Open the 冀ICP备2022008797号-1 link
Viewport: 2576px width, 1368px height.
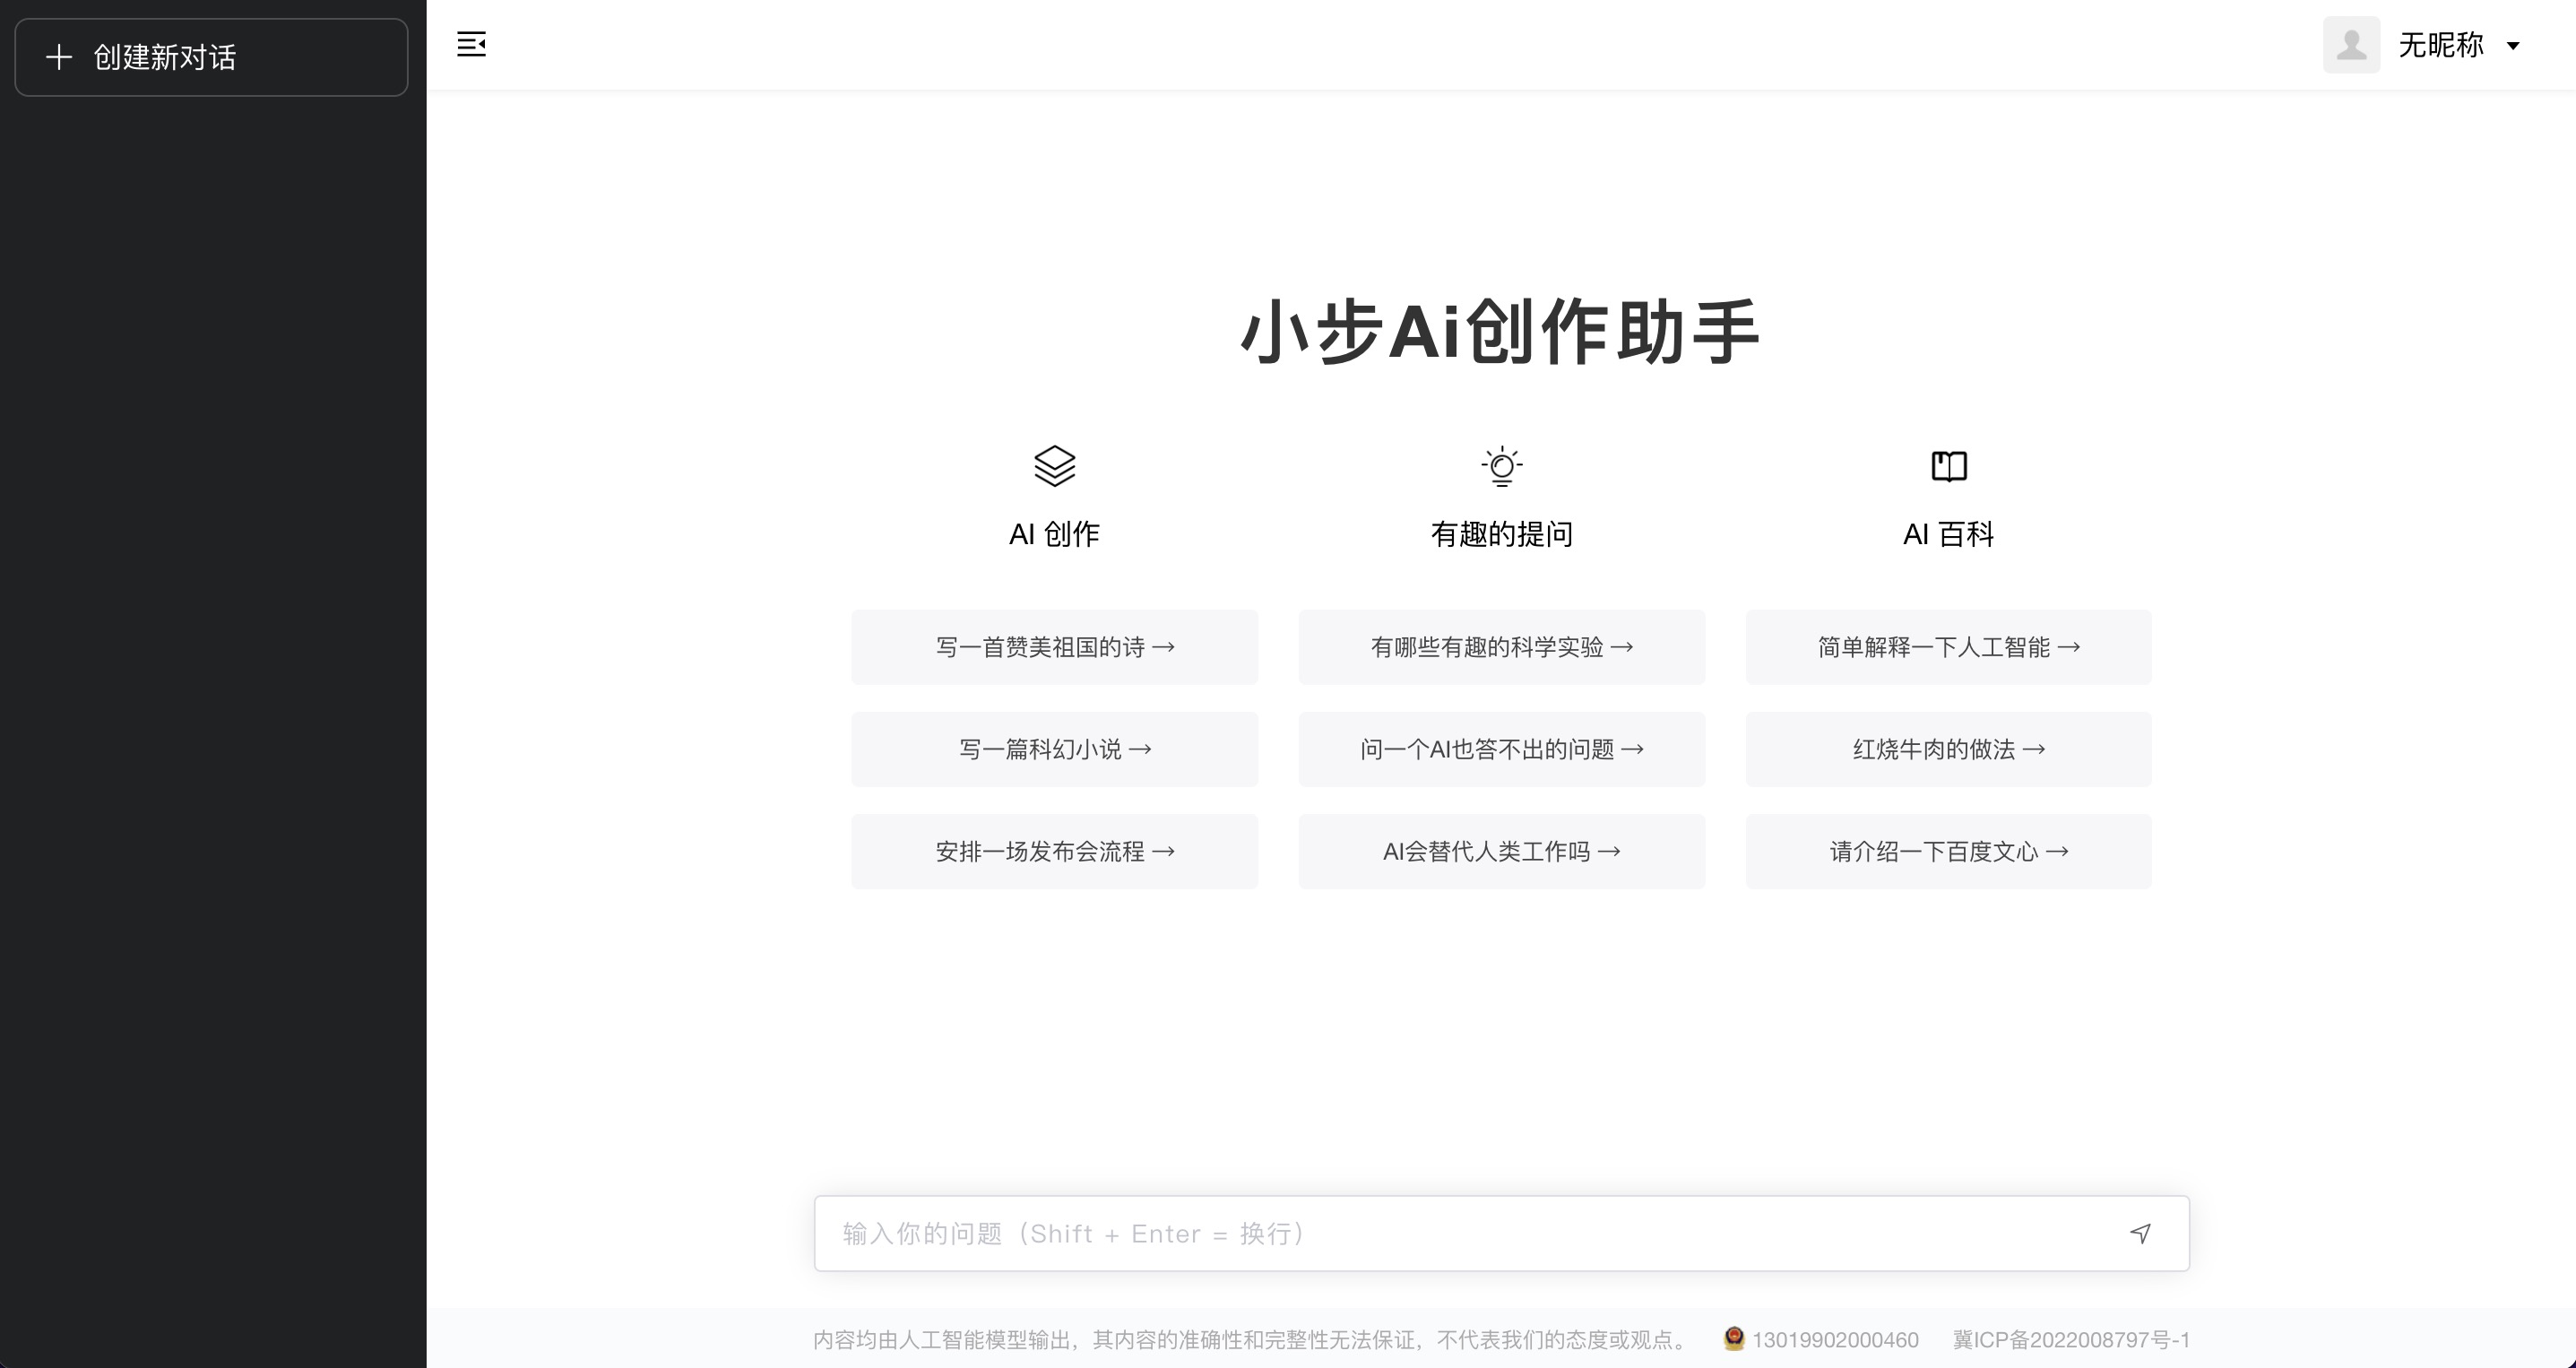(x=2071, y=1339)
